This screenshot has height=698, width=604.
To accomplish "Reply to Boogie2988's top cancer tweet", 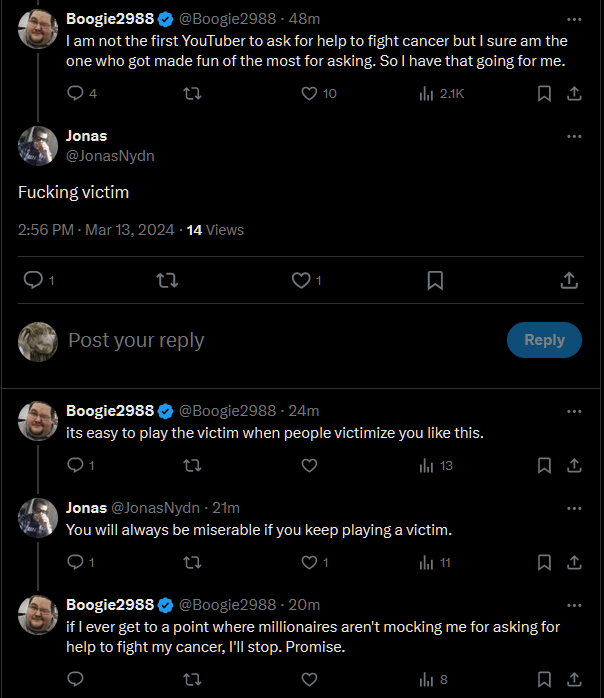I will [76, 93].
